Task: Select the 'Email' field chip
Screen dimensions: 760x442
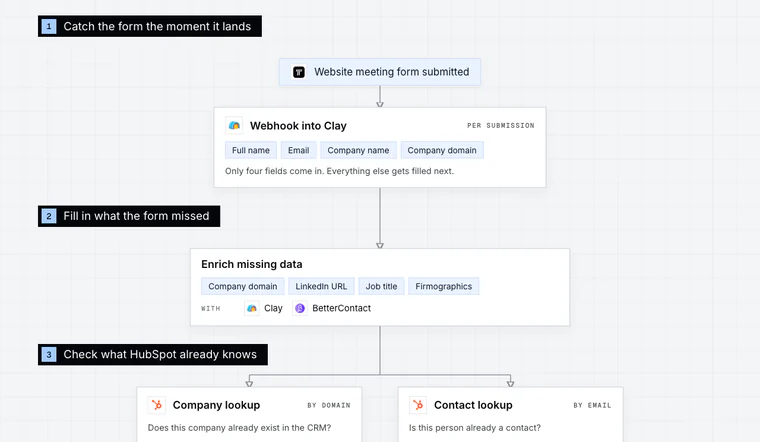Action: (x=299, y=150)
